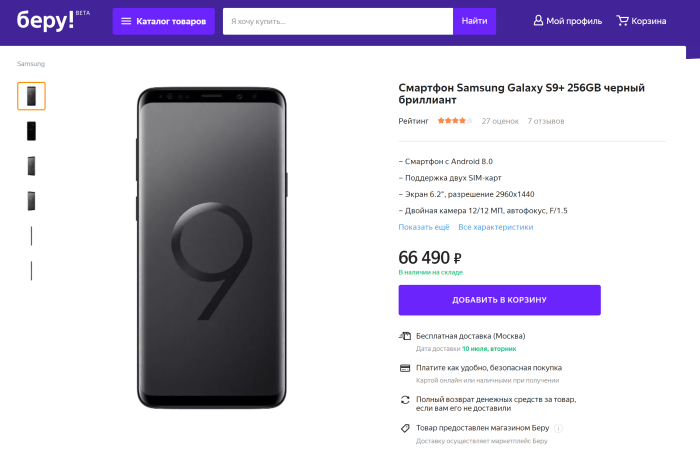Click the hamburger icon in Каталог товаров
700x455 pixels.
pos(126,21)
